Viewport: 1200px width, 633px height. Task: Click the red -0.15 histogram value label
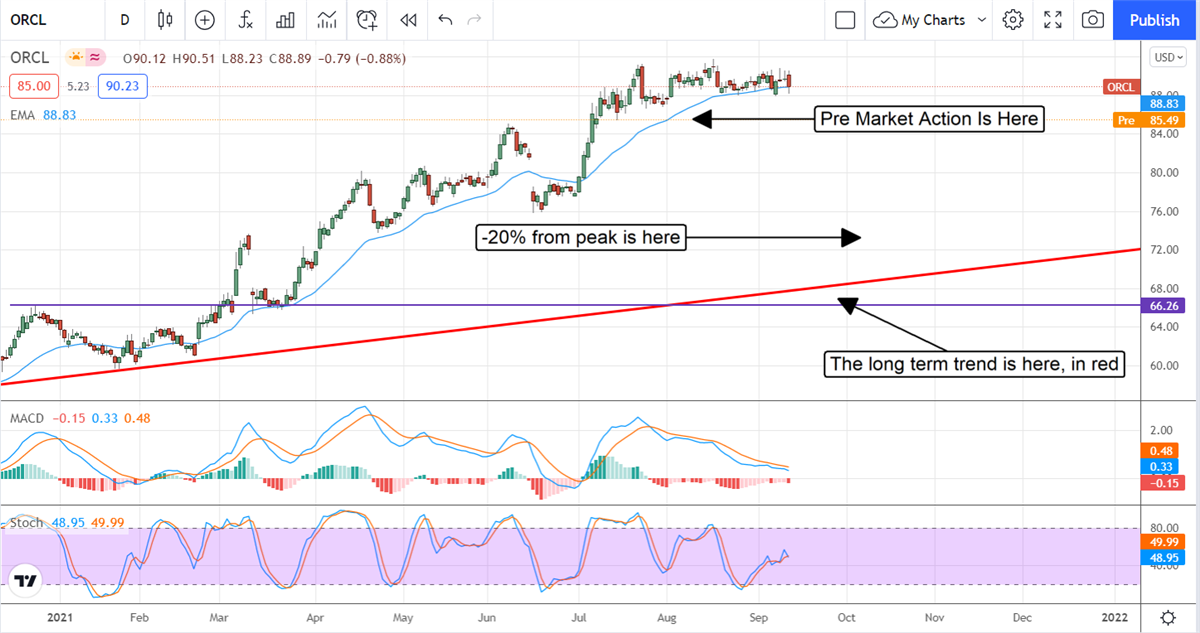[1162, 483]
